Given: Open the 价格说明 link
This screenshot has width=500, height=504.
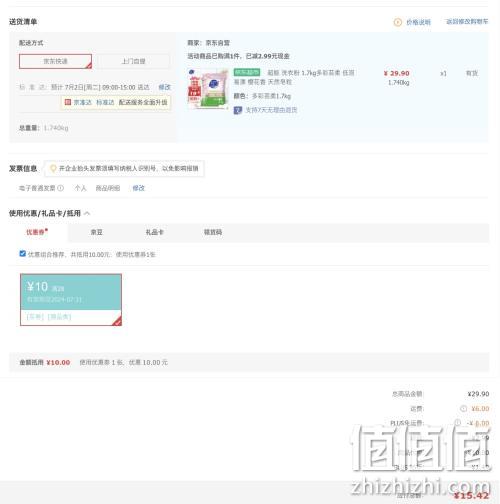Looking at the screenshot, I should tap(418, 22).
